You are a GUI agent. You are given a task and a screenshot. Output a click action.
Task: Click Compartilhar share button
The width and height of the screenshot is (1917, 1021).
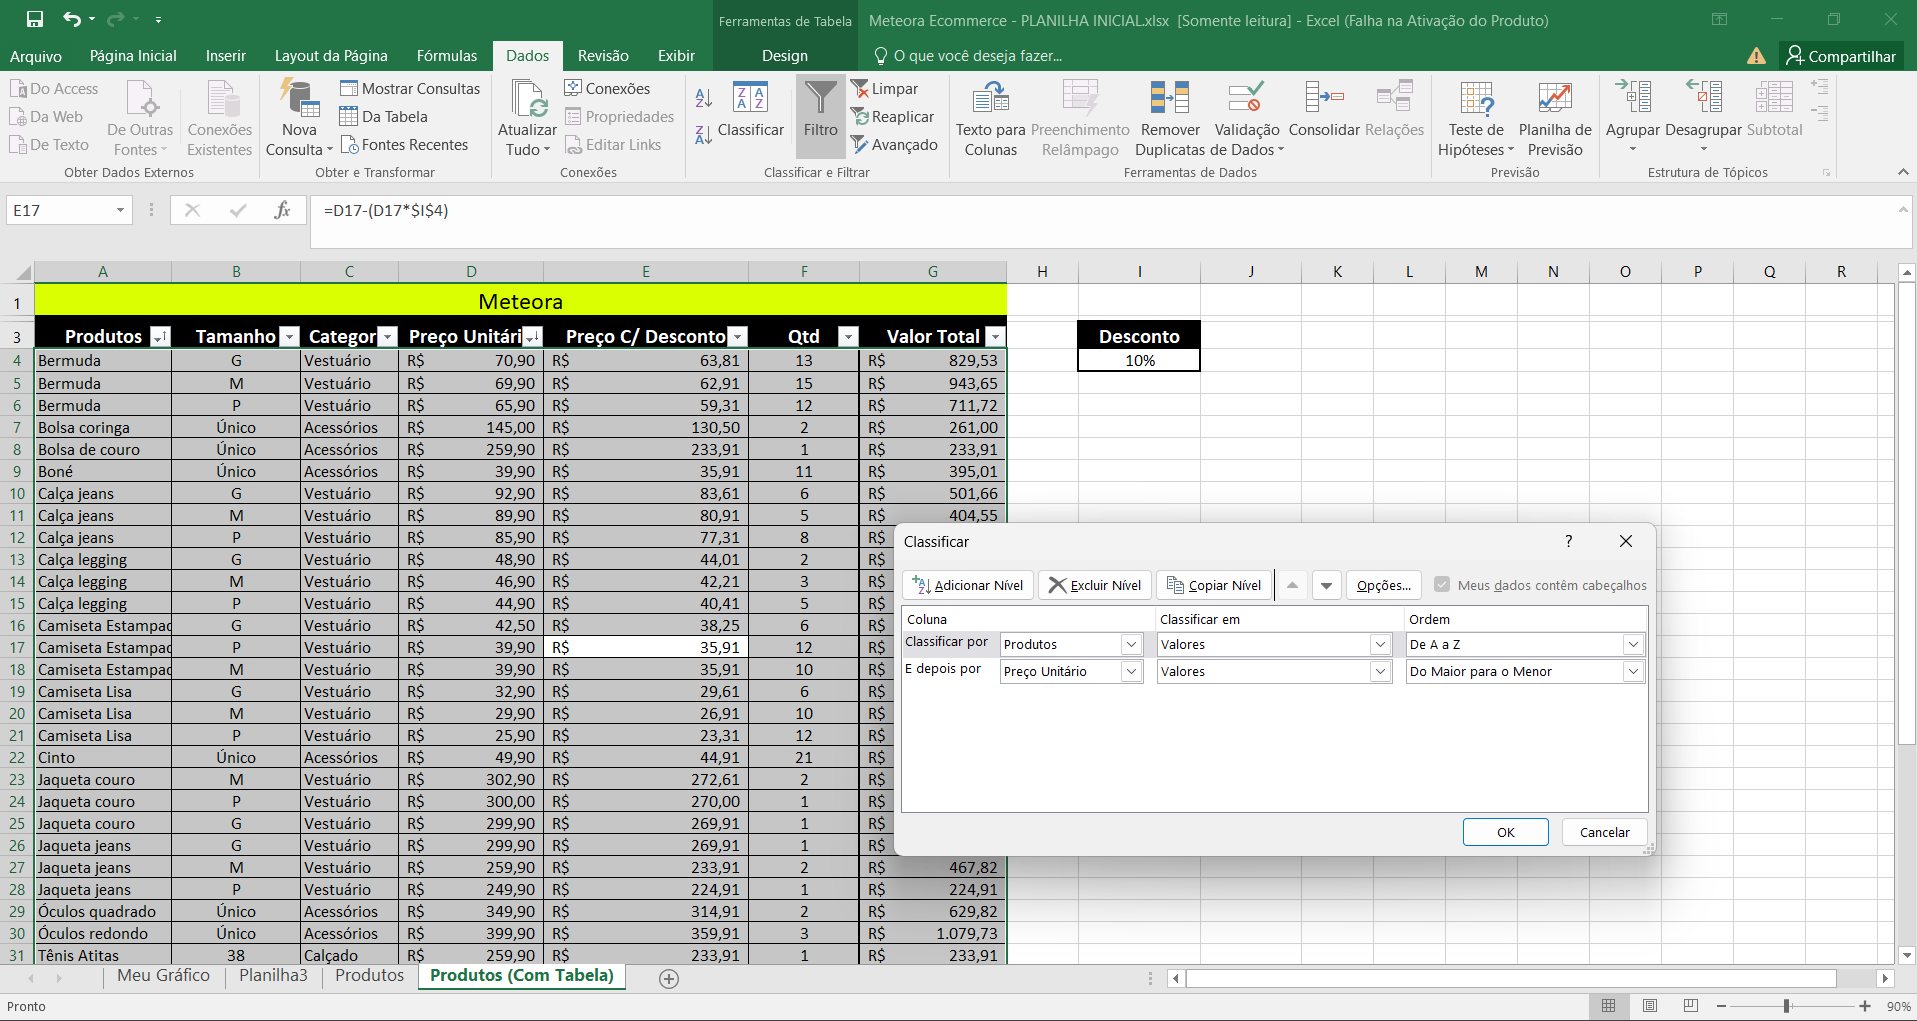(x=1841, y=56)
